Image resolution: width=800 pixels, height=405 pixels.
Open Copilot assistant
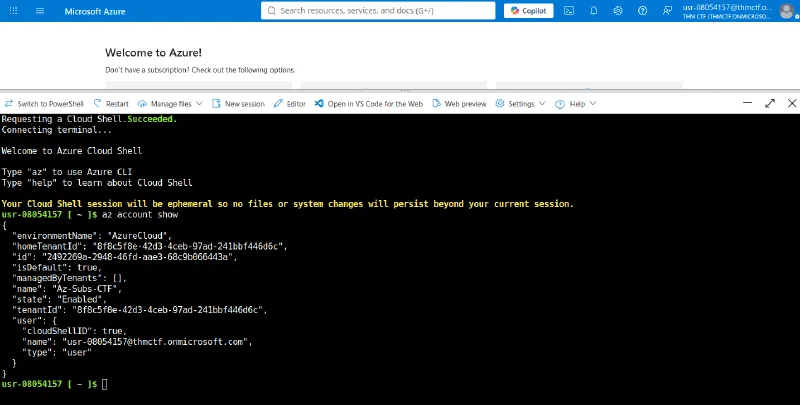point(529,11)
